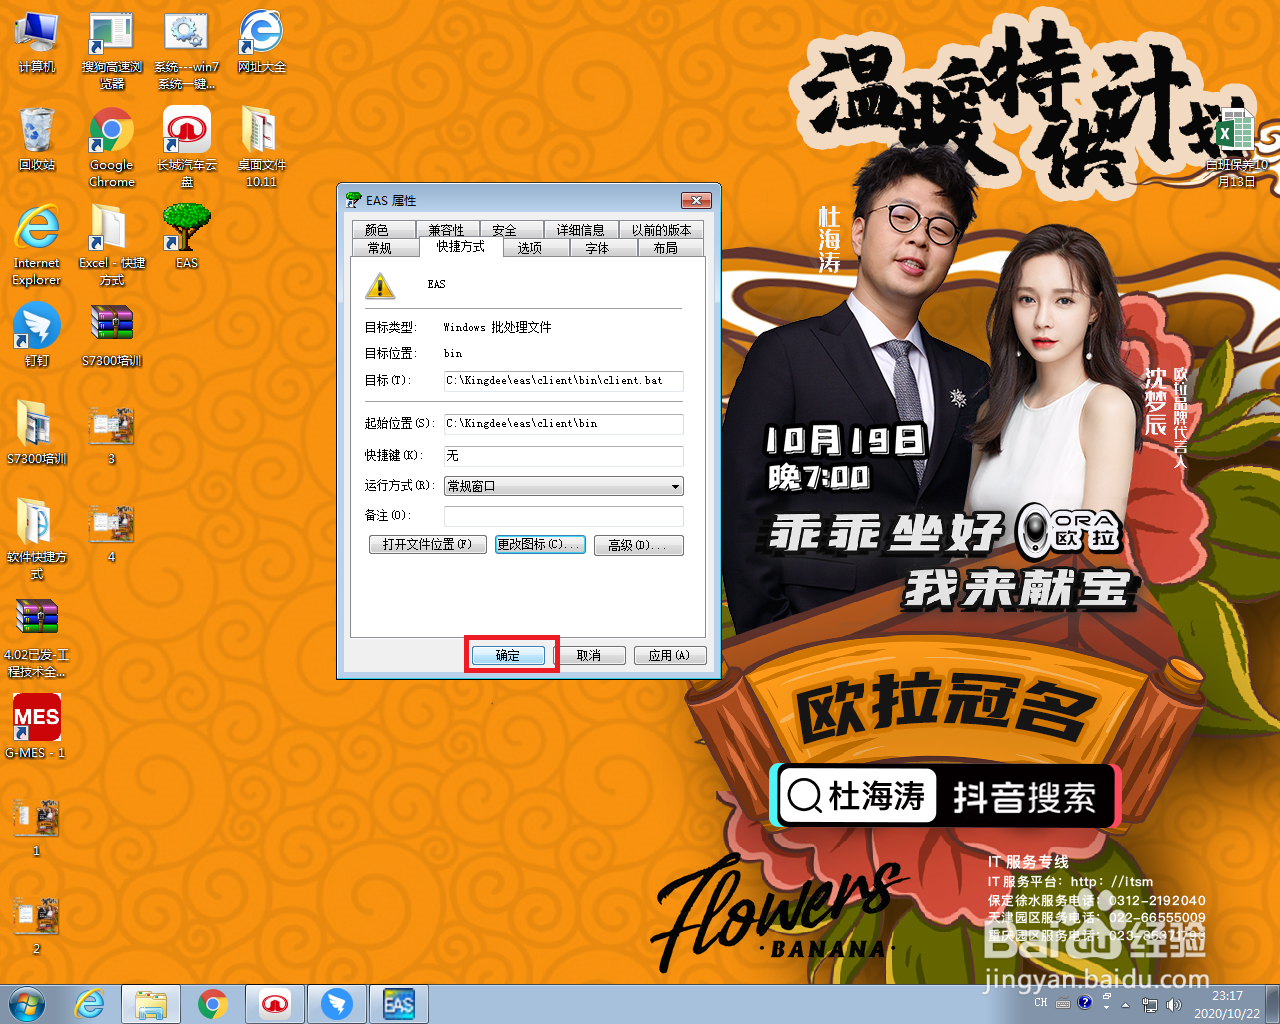Select the desktop image file named 1
The width and height of the screenshot is (1280, 1024).
tap(37, 827)
